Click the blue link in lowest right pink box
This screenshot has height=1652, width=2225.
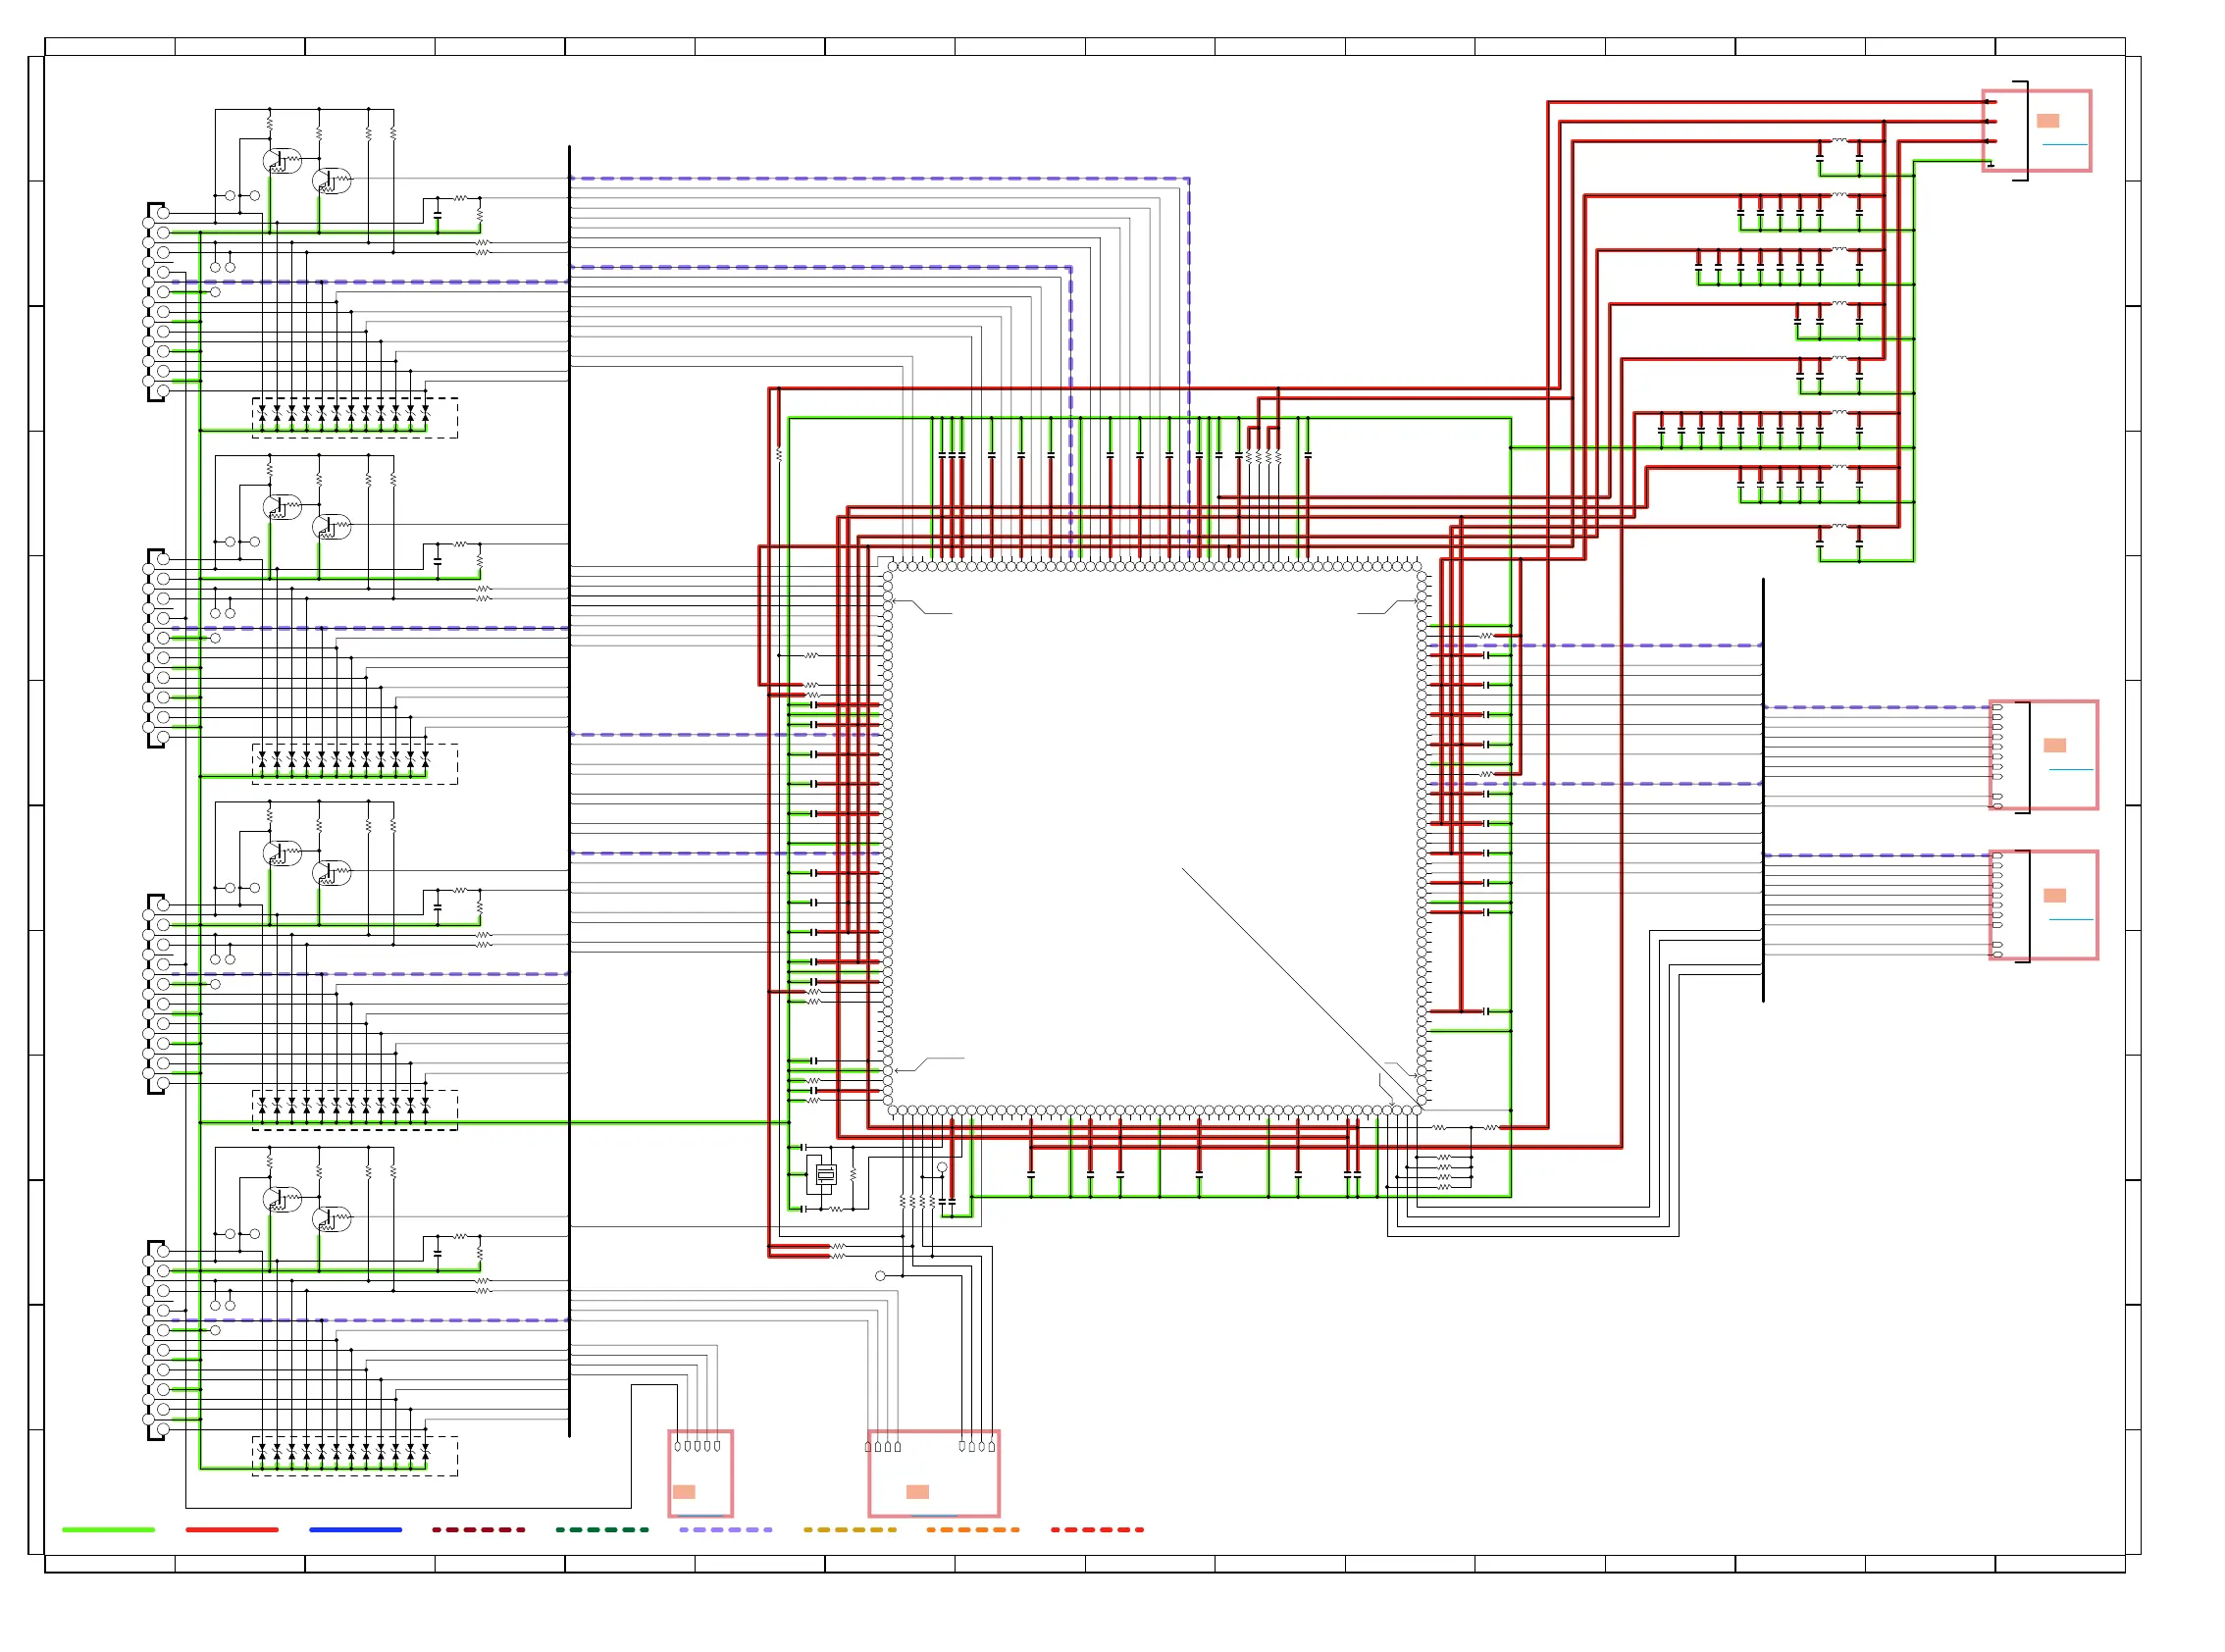[x=2070, y=920]
